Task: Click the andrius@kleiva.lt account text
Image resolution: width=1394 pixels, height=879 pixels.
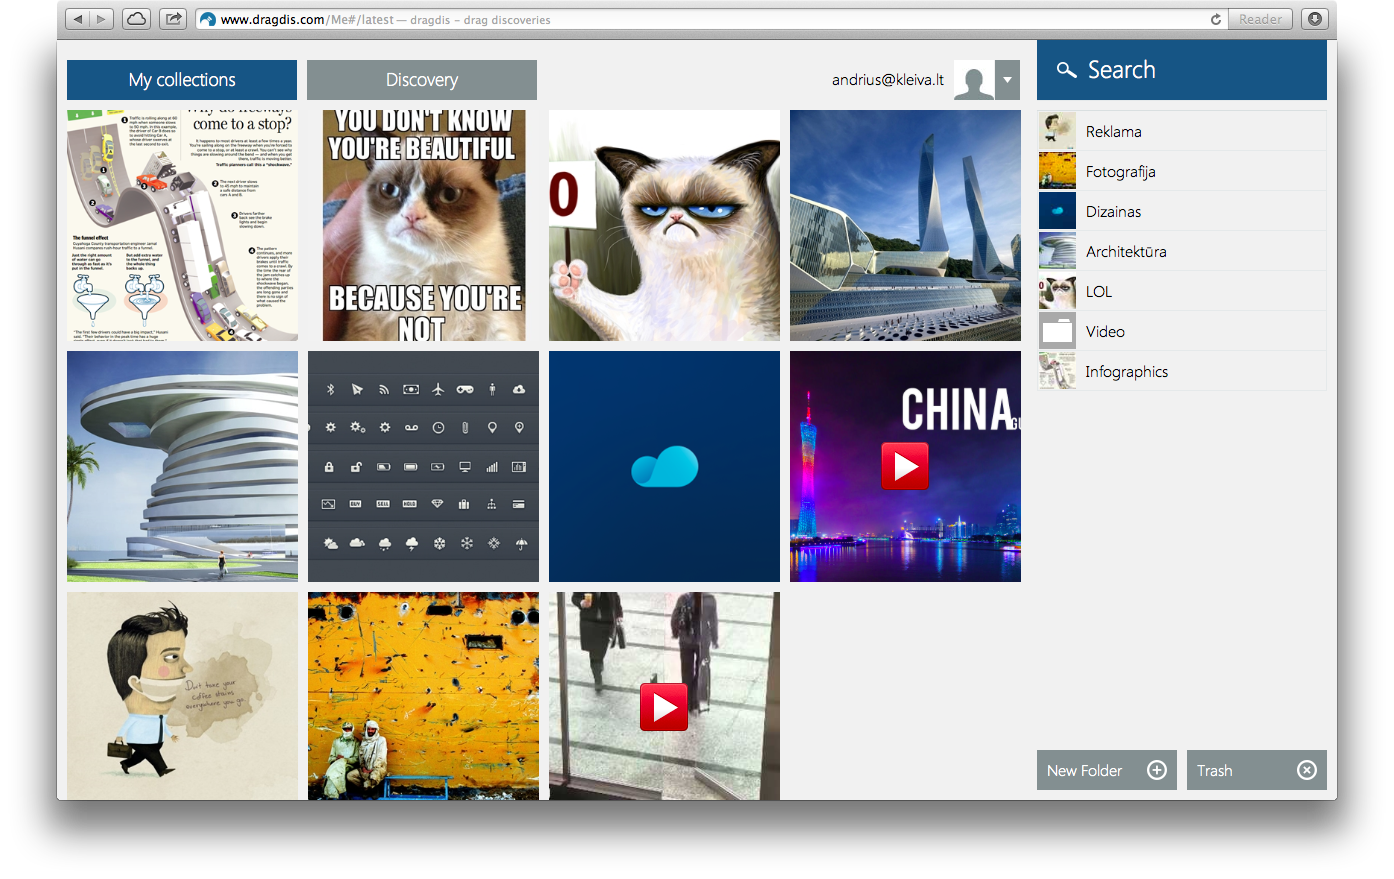Action: click(888, 80)
